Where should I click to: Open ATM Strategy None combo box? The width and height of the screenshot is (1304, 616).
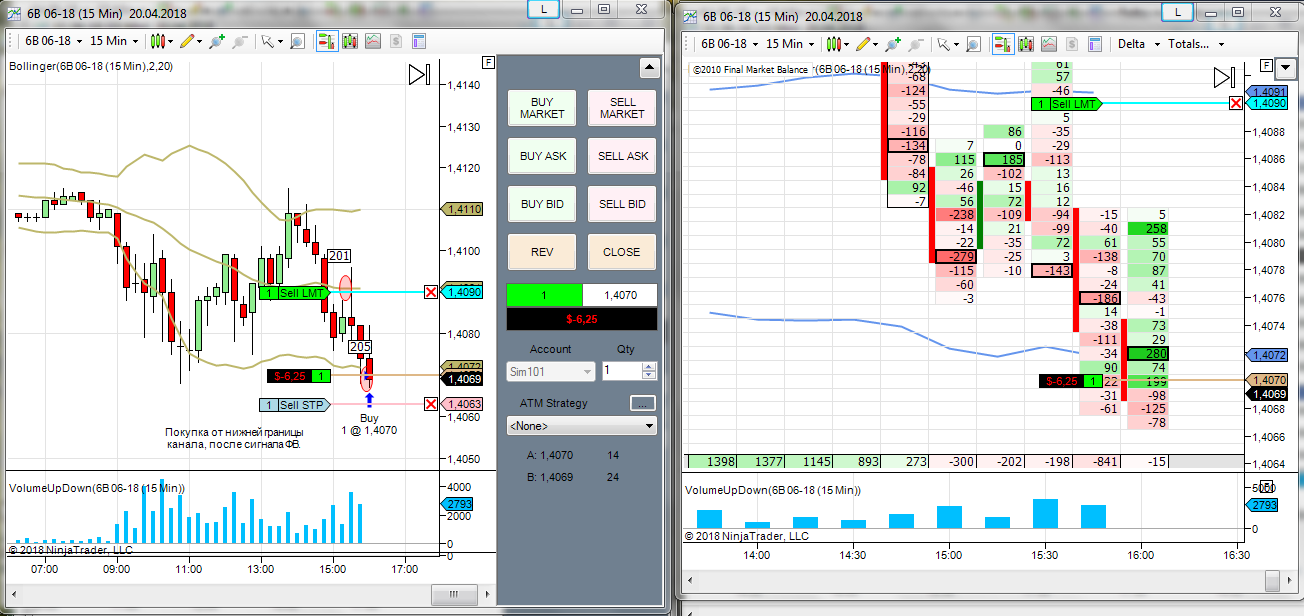click(582, 426)
